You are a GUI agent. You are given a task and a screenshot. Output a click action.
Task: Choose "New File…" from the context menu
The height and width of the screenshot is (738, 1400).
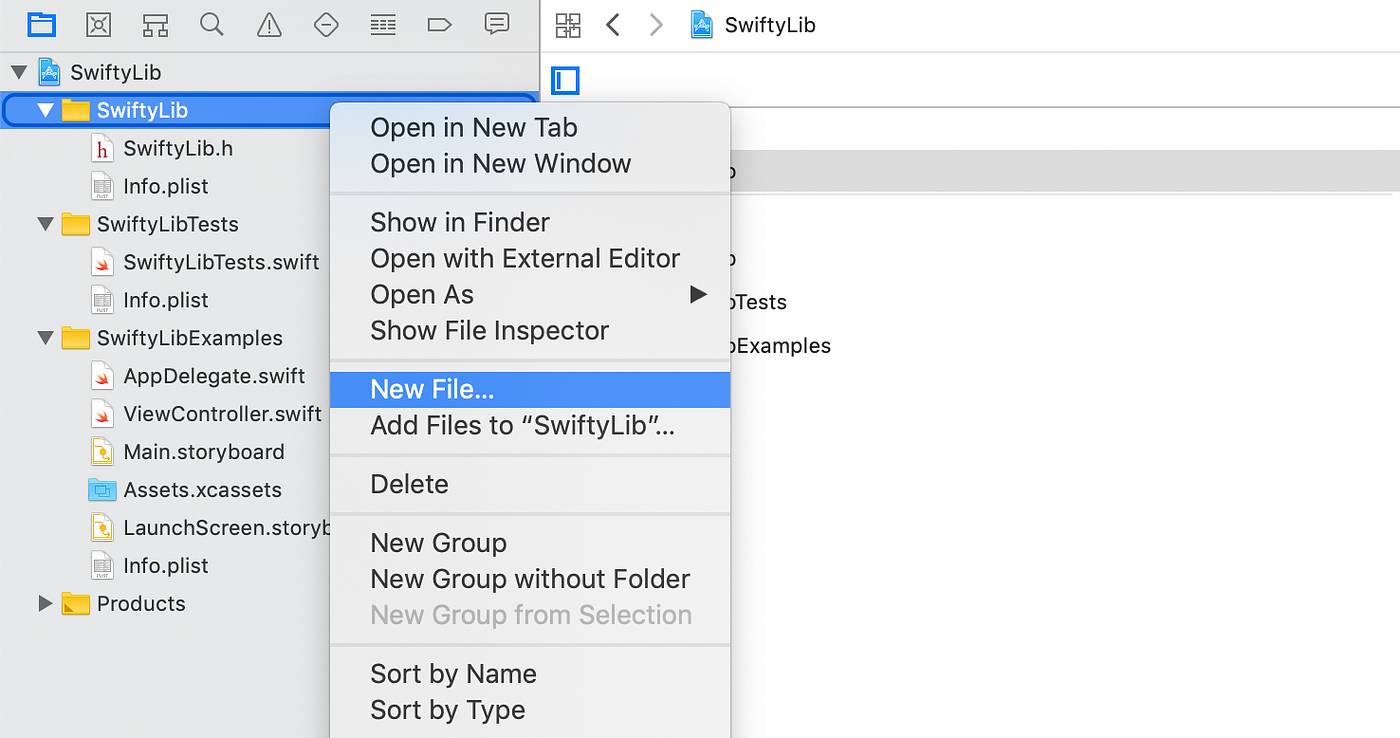coord(431,389)
